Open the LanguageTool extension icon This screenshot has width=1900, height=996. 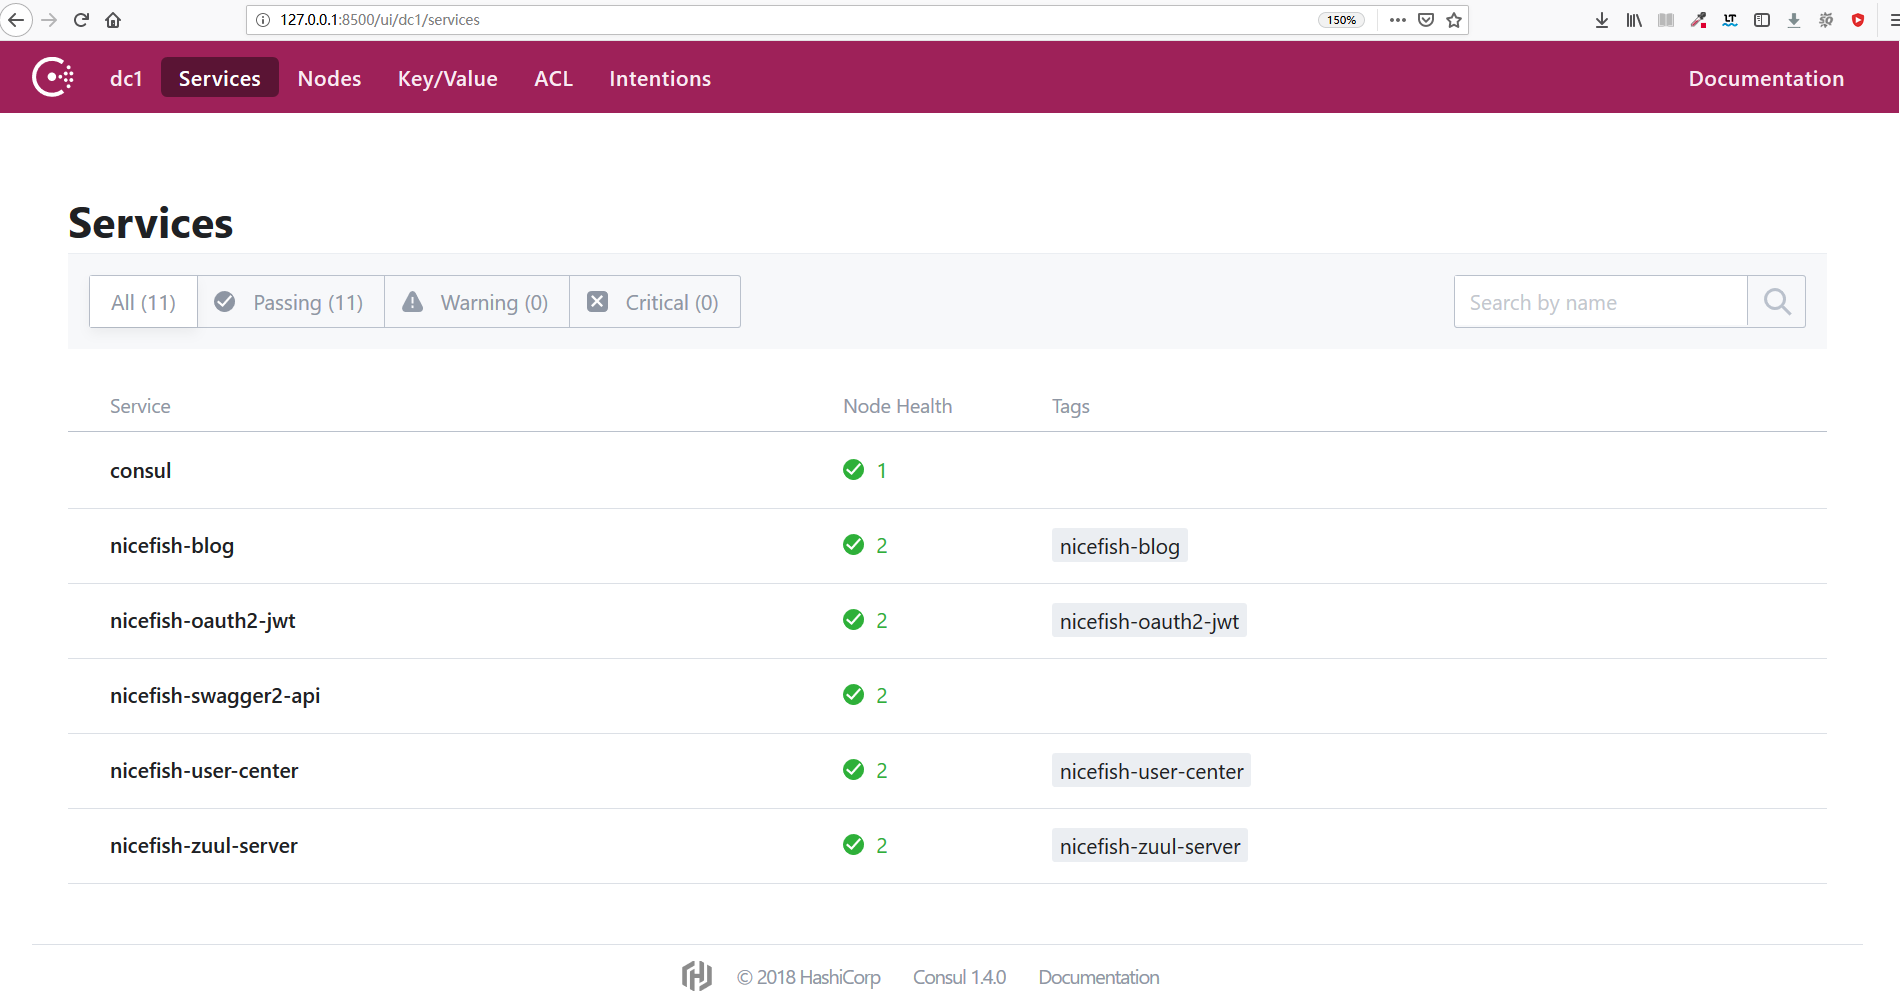(1730, 20)
